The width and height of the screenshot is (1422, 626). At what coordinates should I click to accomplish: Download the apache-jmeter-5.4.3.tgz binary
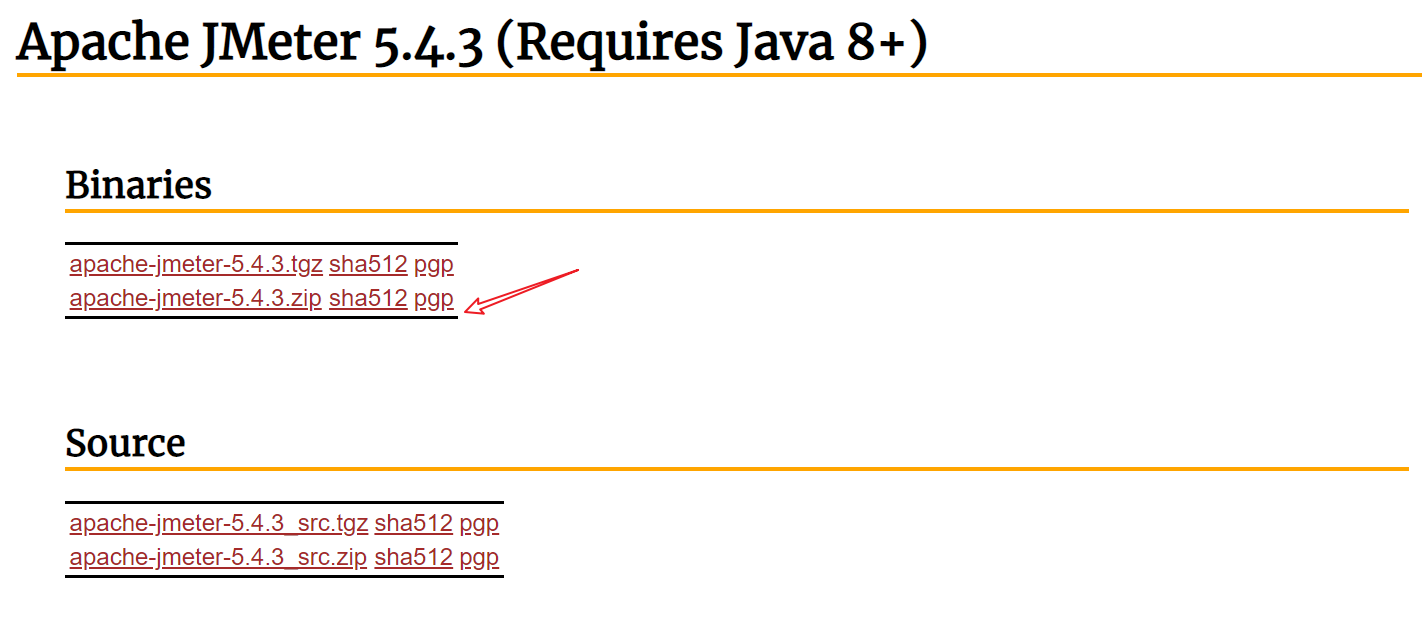click(x=196, y=265)
